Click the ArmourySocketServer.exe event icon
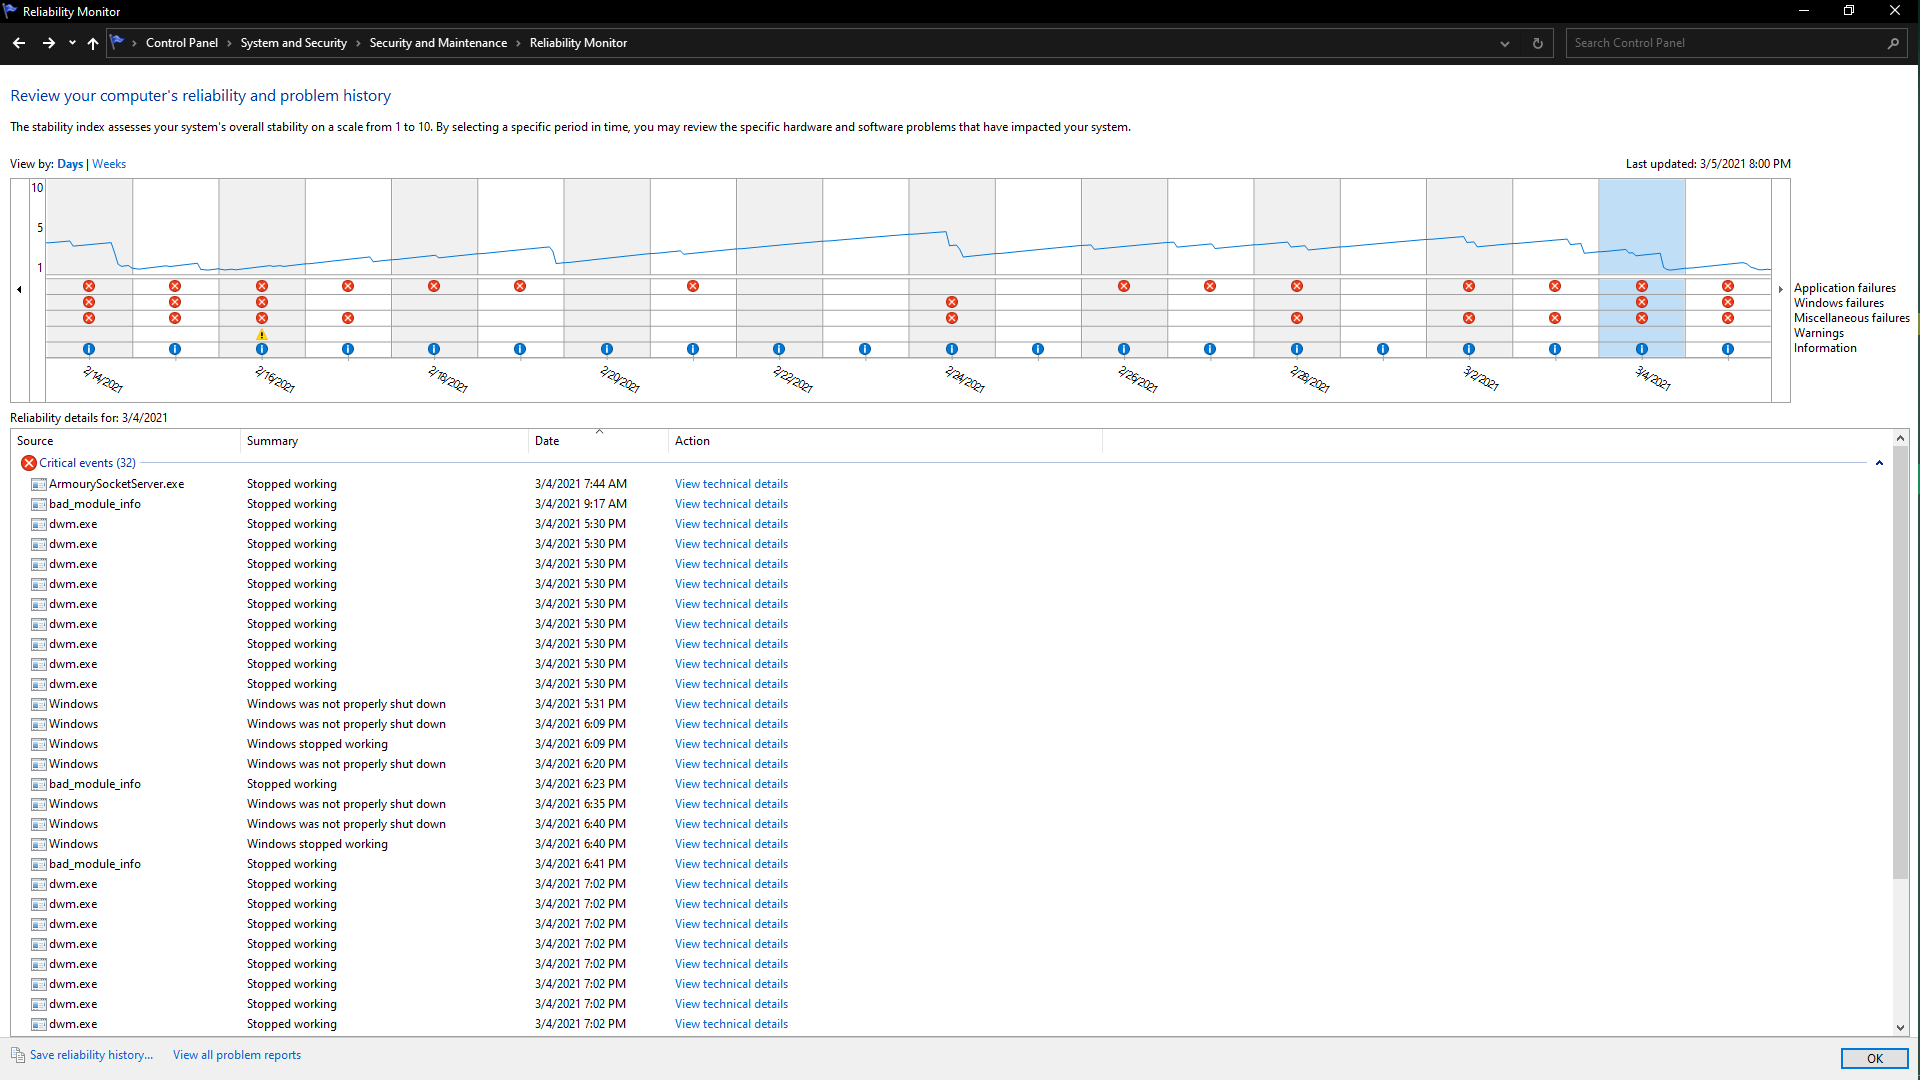 [39, 484]
